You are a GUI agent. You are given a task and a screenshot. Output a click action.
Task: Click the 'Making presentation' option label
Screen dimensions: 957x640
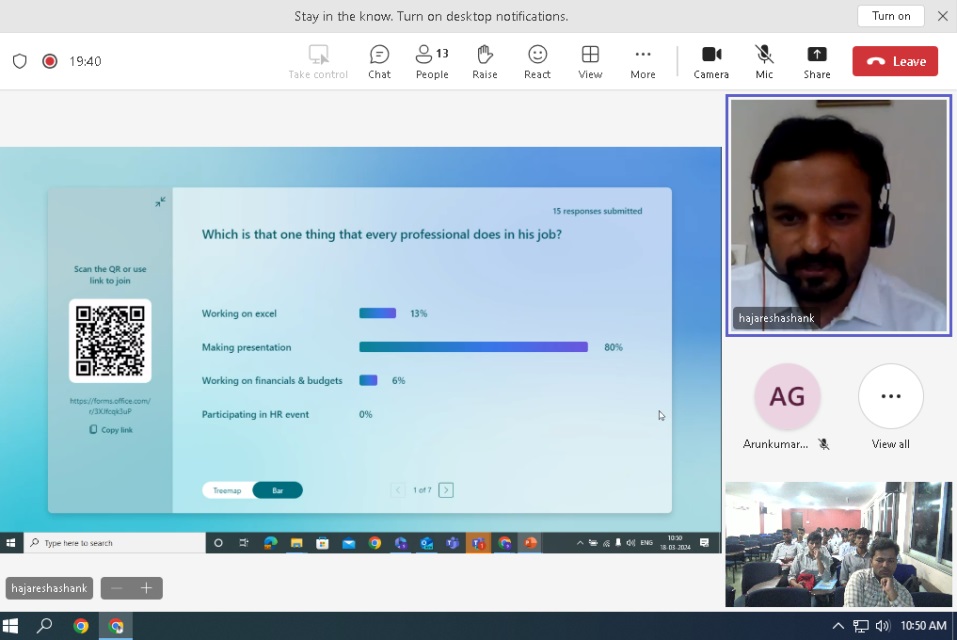(247, 347)
